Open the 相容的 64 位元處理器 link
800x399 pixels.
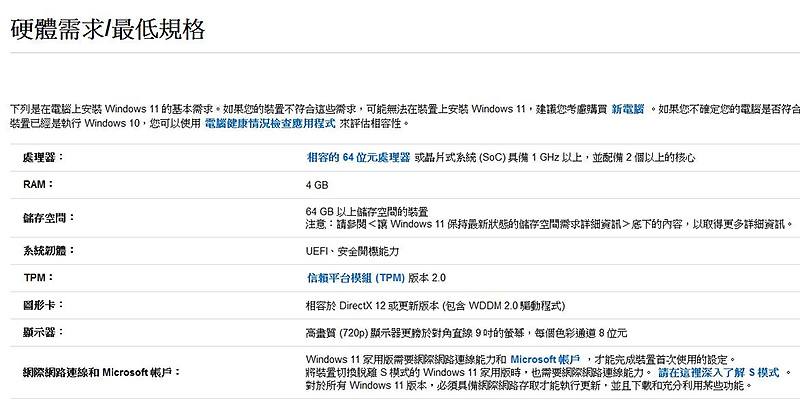(358, 157)
